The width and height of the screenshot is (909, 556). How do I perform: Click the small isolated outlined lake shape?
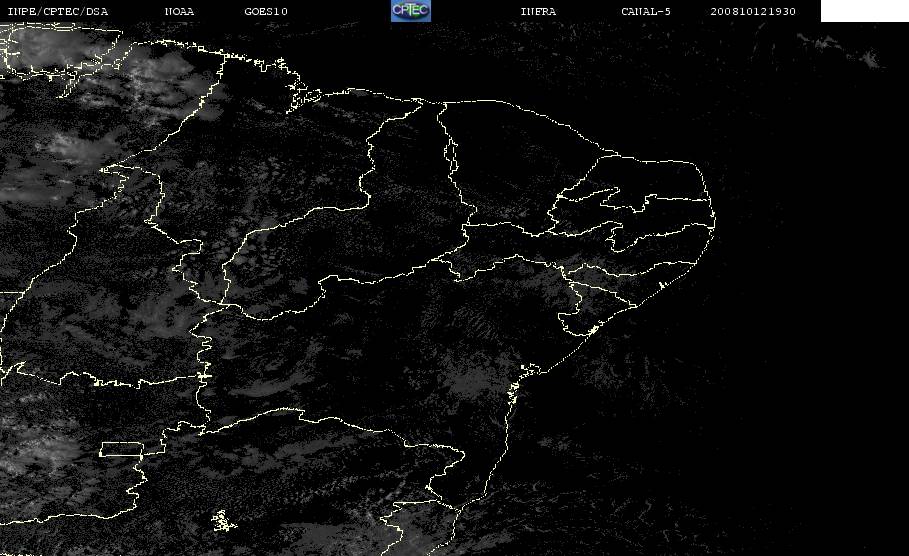point(223,521)
